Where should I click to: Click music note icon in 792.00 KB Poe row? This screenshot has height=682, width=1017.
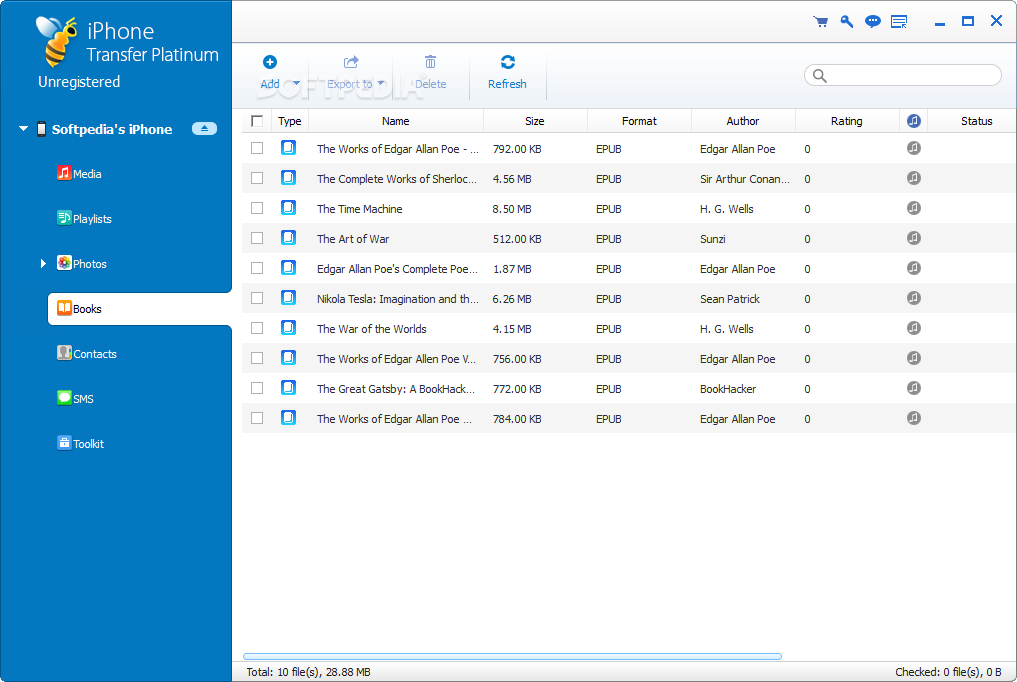tap(914, 148)
